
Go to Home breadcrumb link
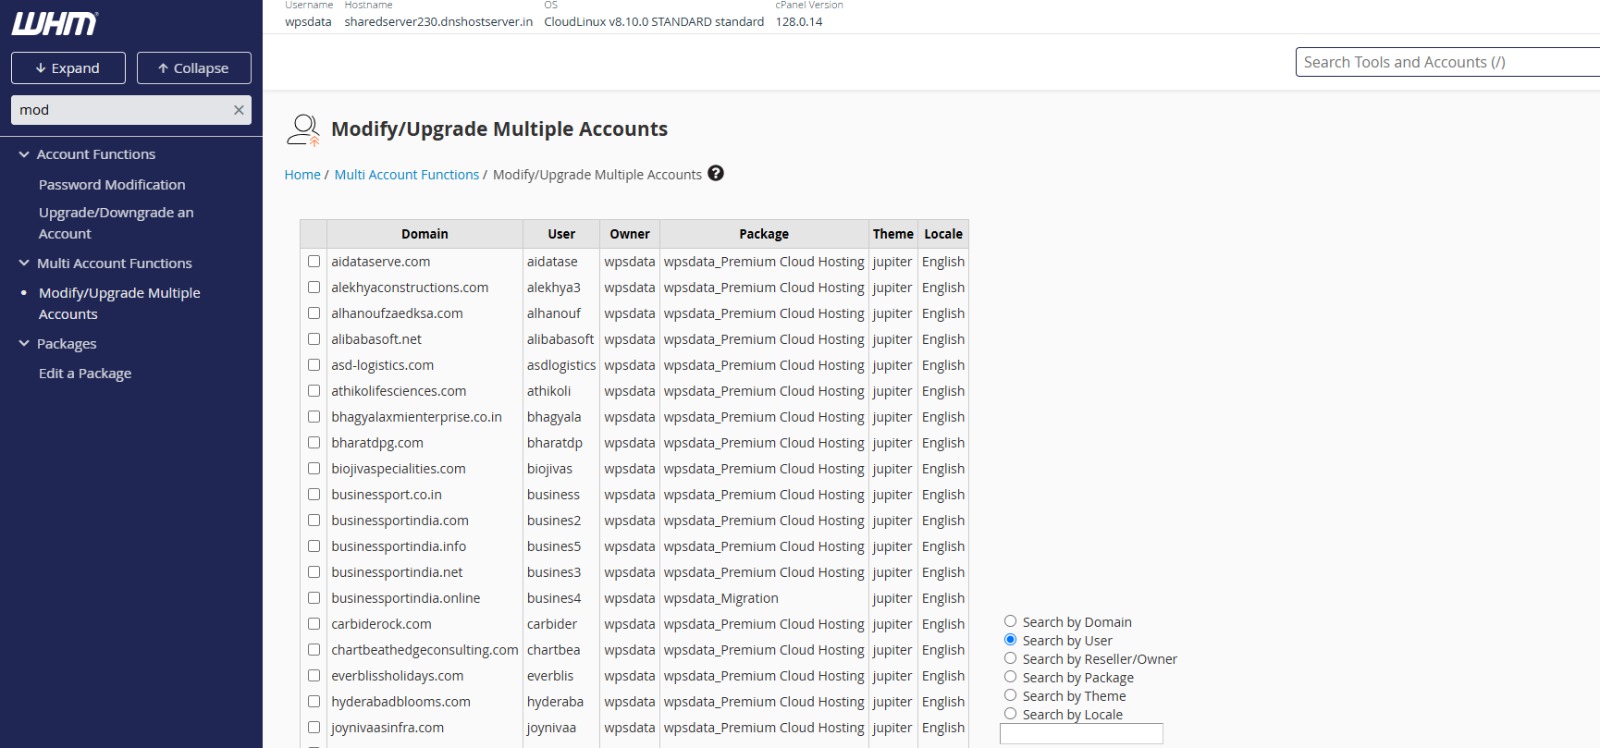point(302,174)
